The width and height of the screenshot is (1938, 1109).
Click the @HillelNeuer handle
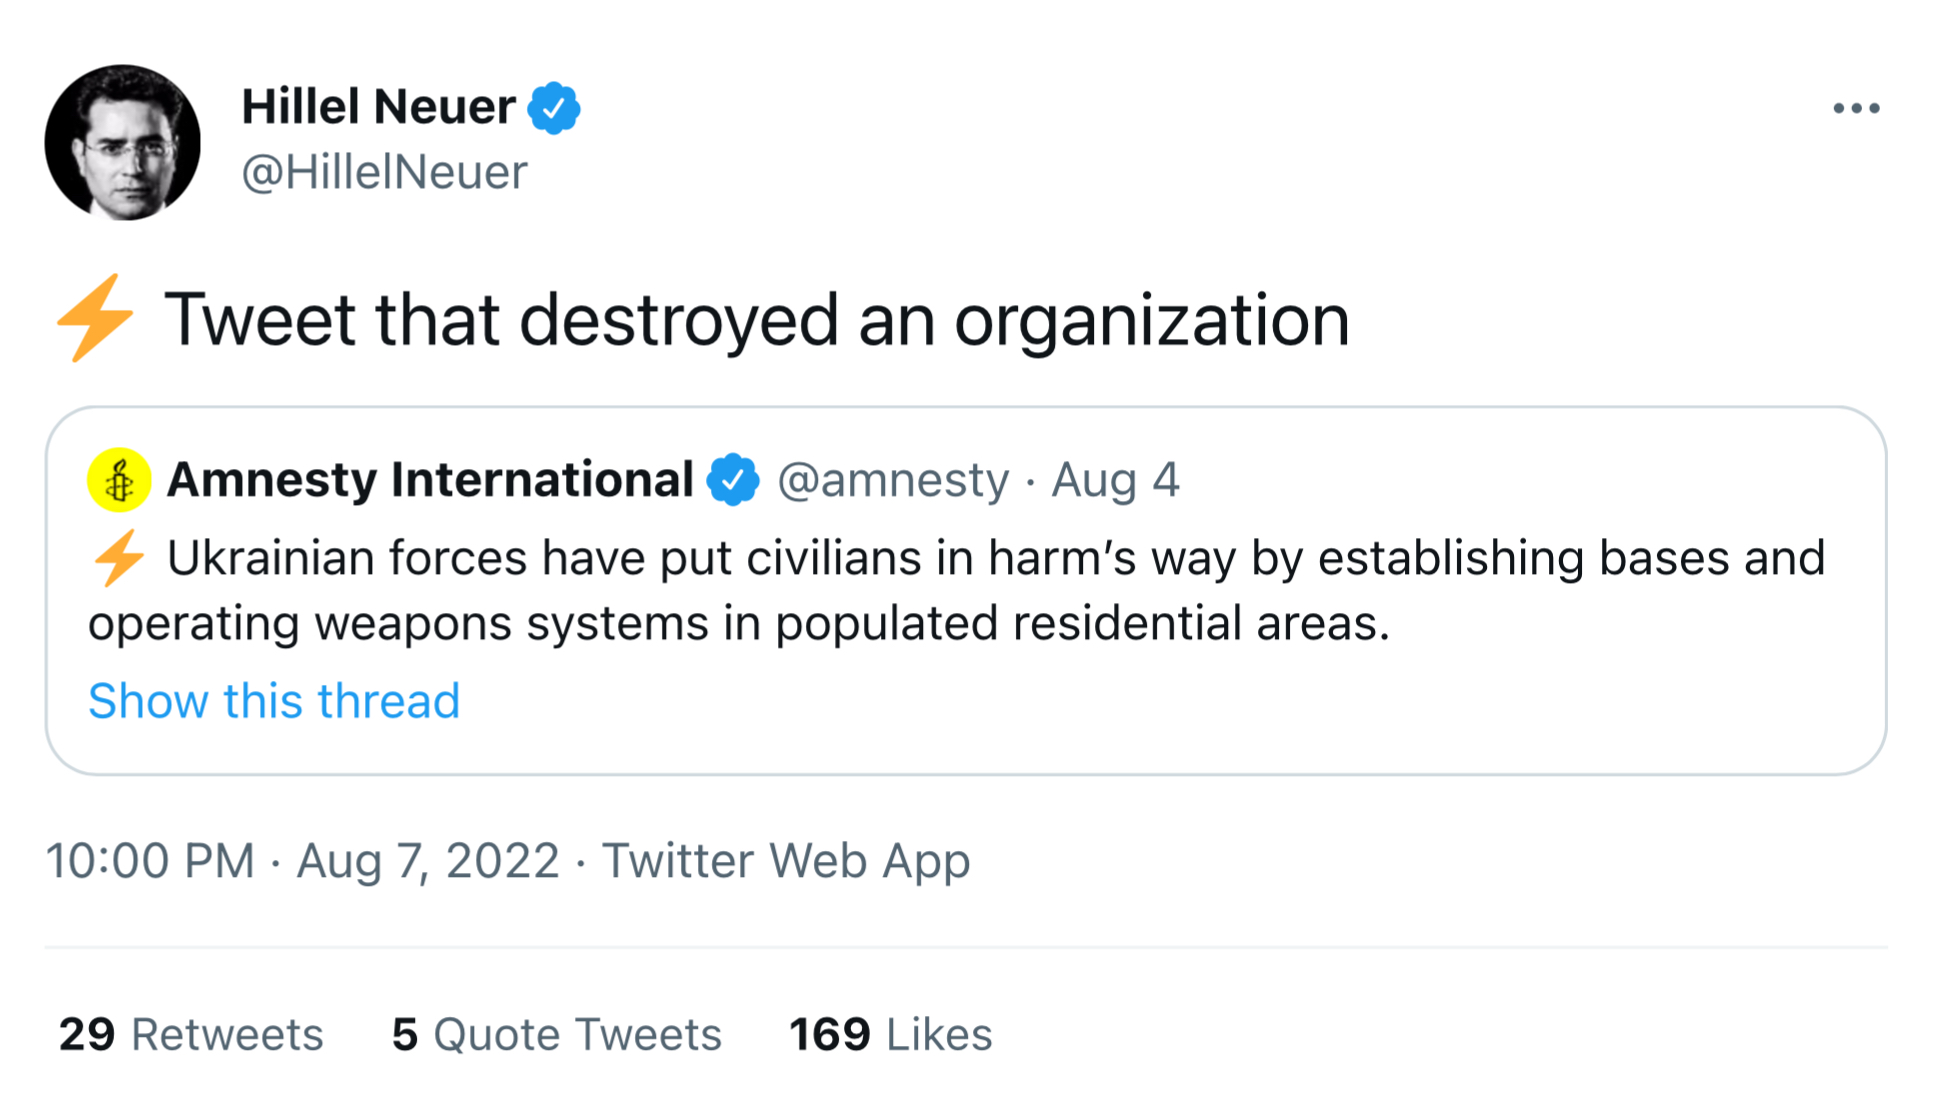click(x=384, y=172)
